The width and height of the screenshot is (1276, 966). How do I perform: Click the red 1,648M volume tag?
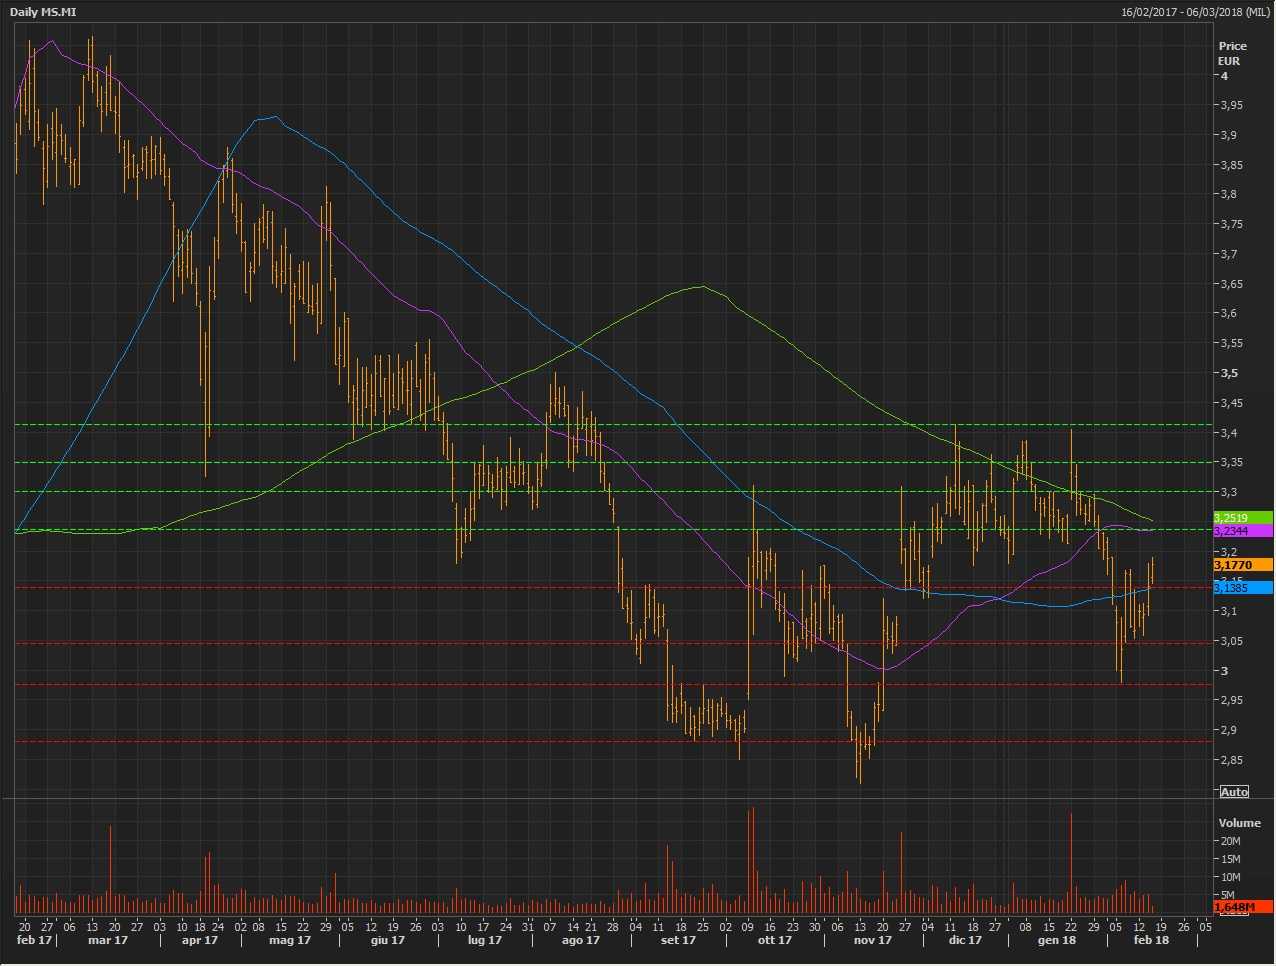coord(1242,906)
